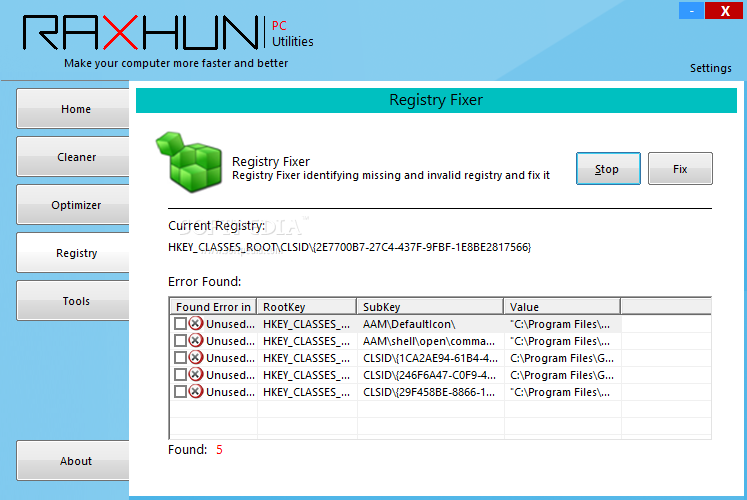
Task: Click red error icon in CLSID\{1CA2AE94 row
Action: pos(196,358)
